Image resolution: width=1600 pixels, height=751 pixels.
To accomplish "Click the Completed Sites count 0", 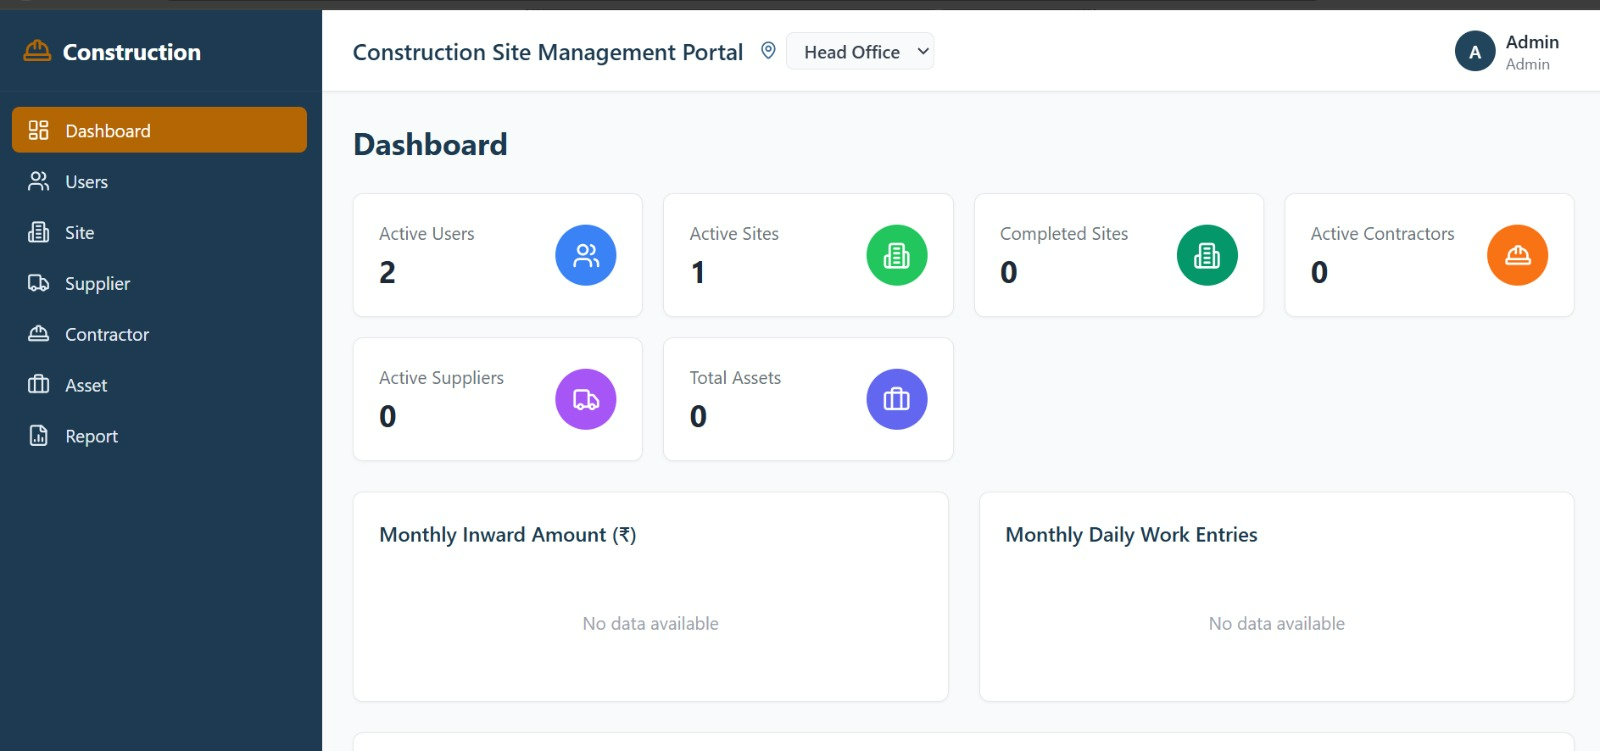I will [1009, 272].
